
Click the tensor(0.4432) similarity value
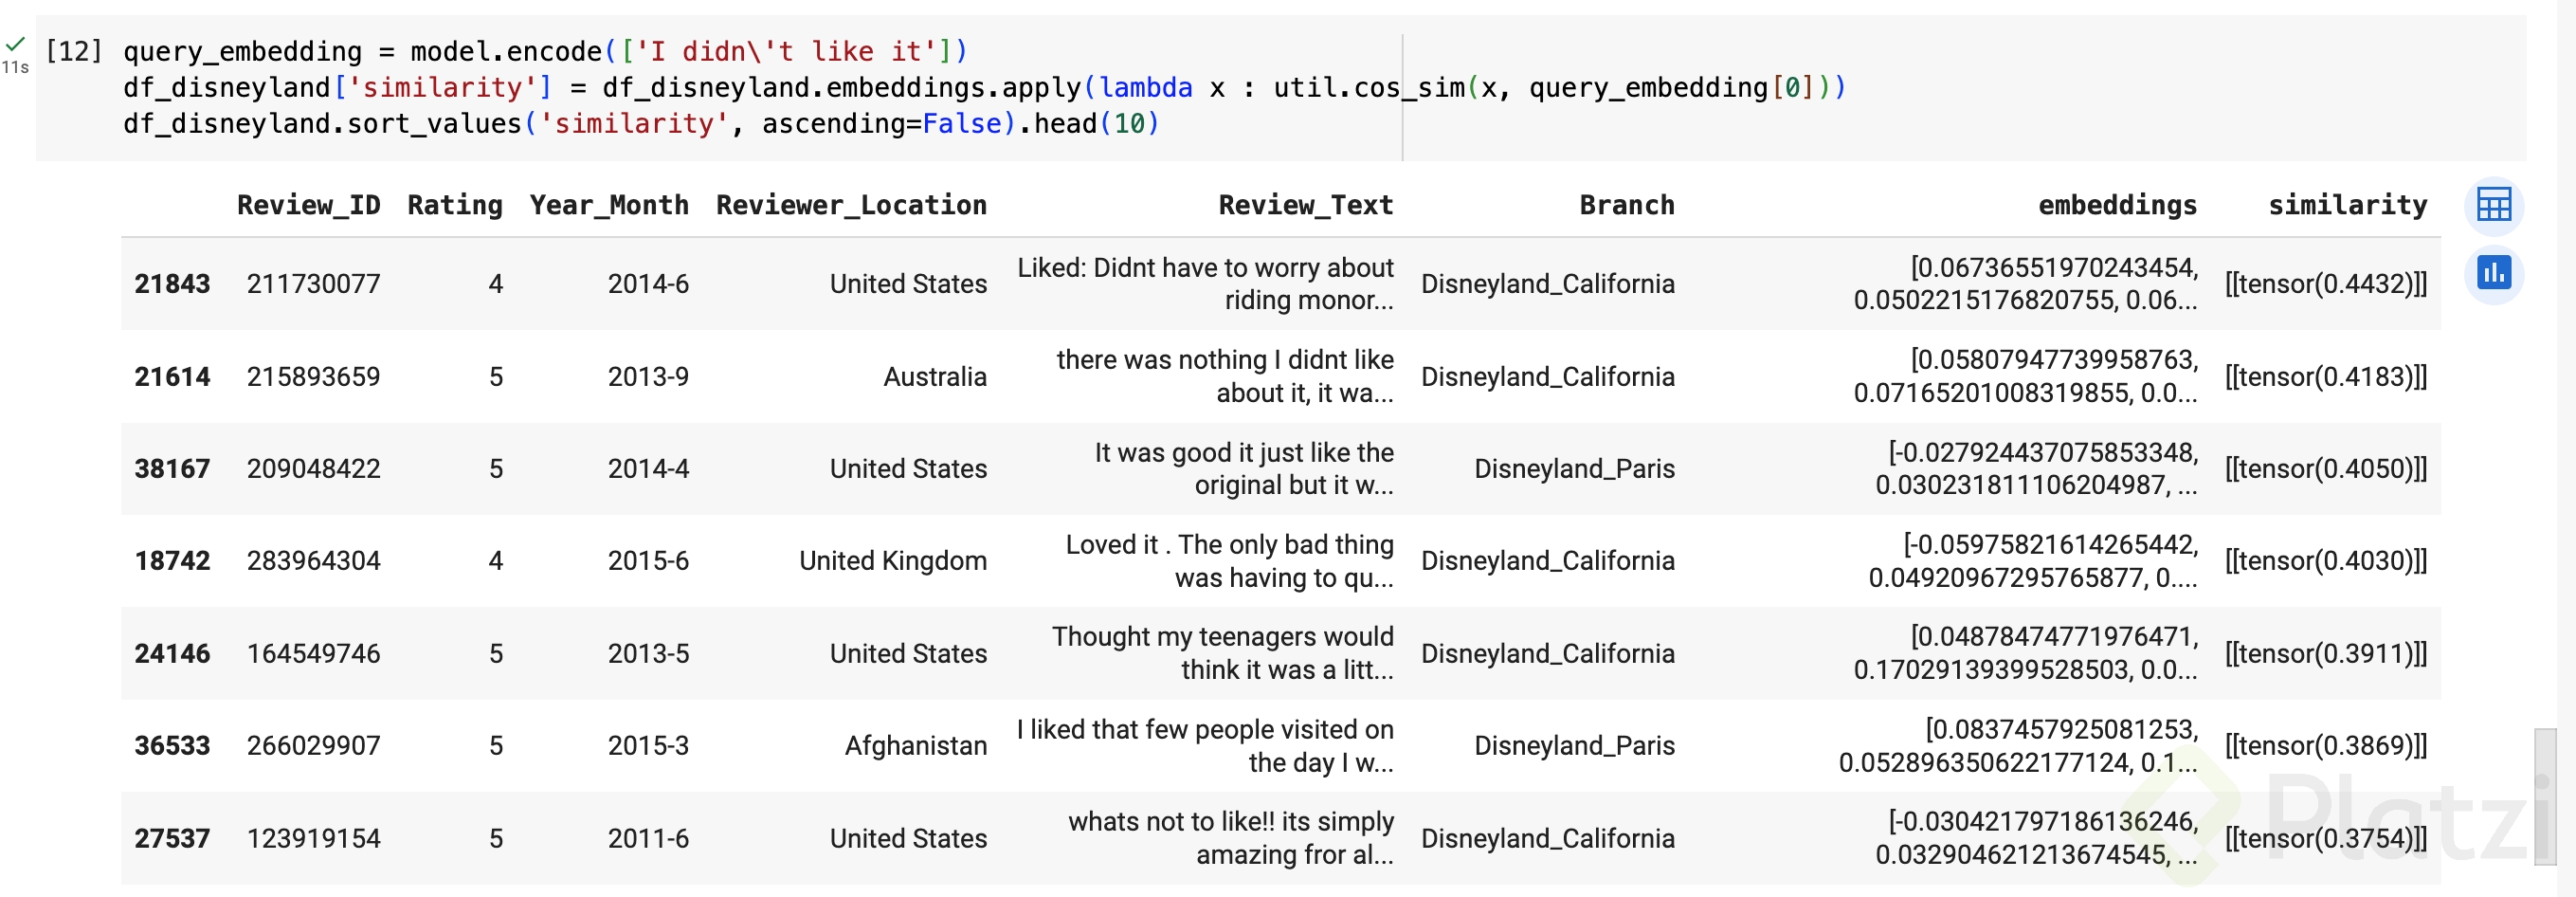point(2325,284)
